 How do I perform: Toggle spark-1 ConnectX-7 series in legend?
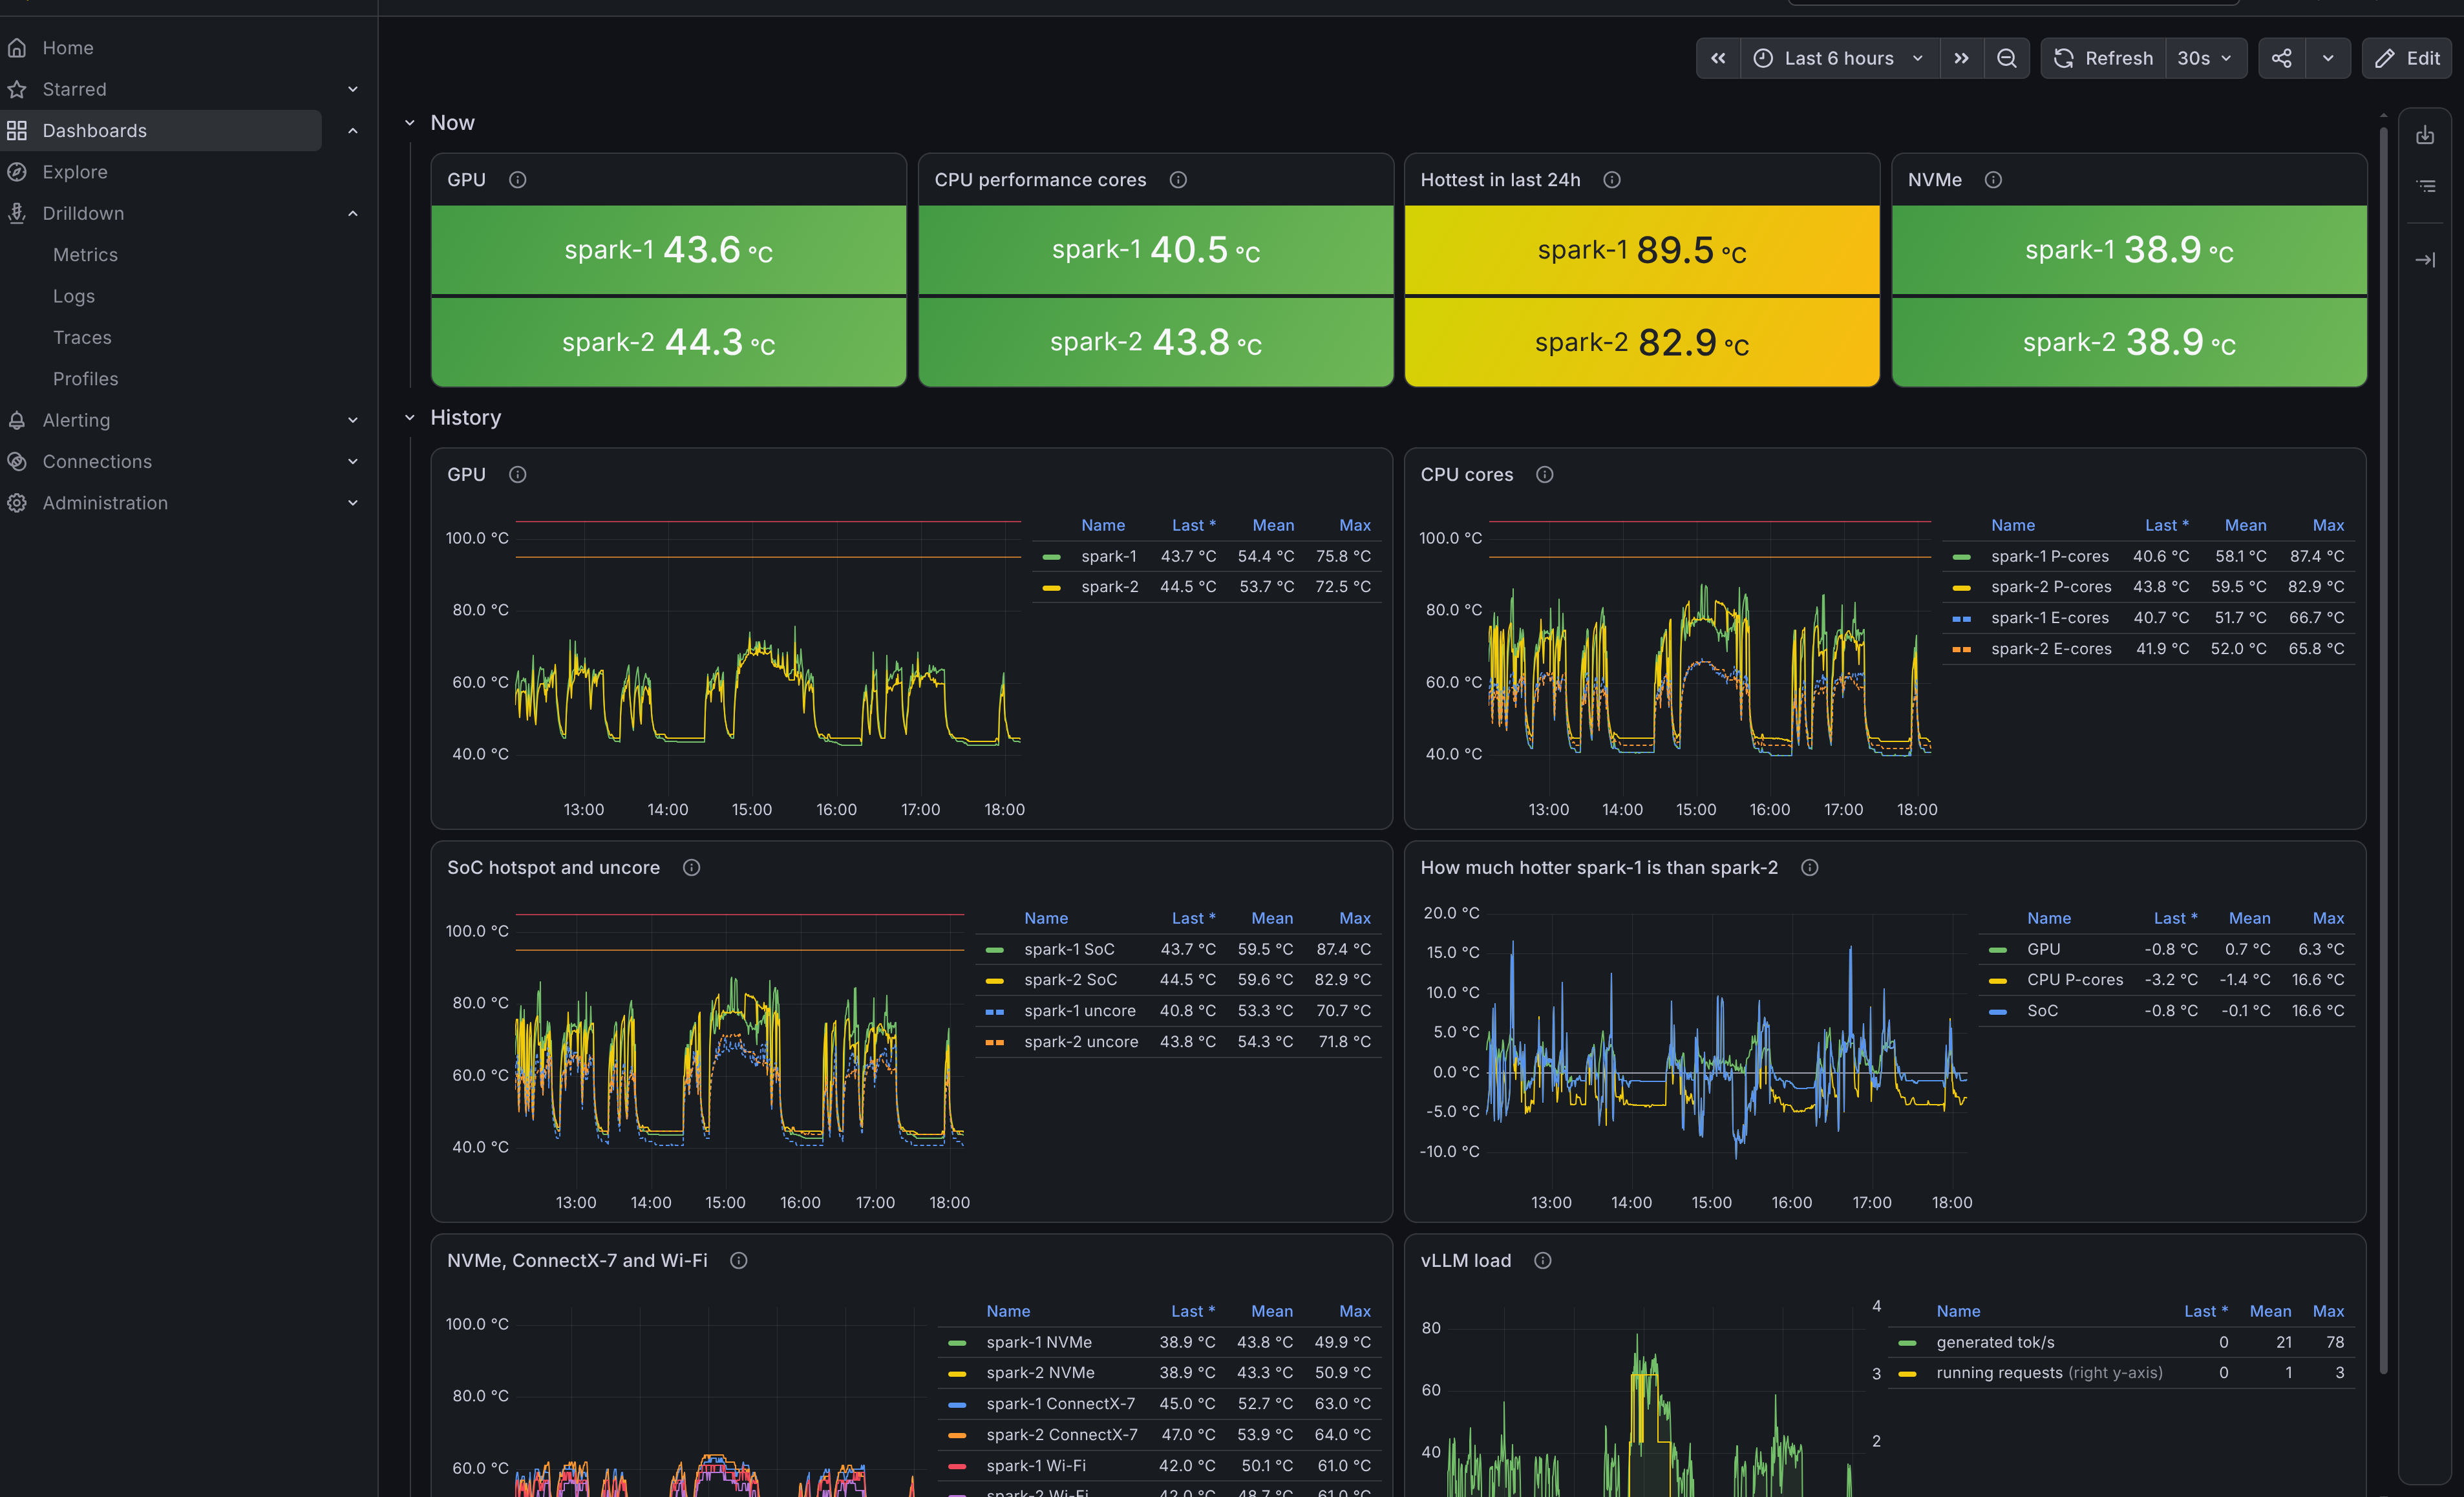click(x=1060, y=1404)
